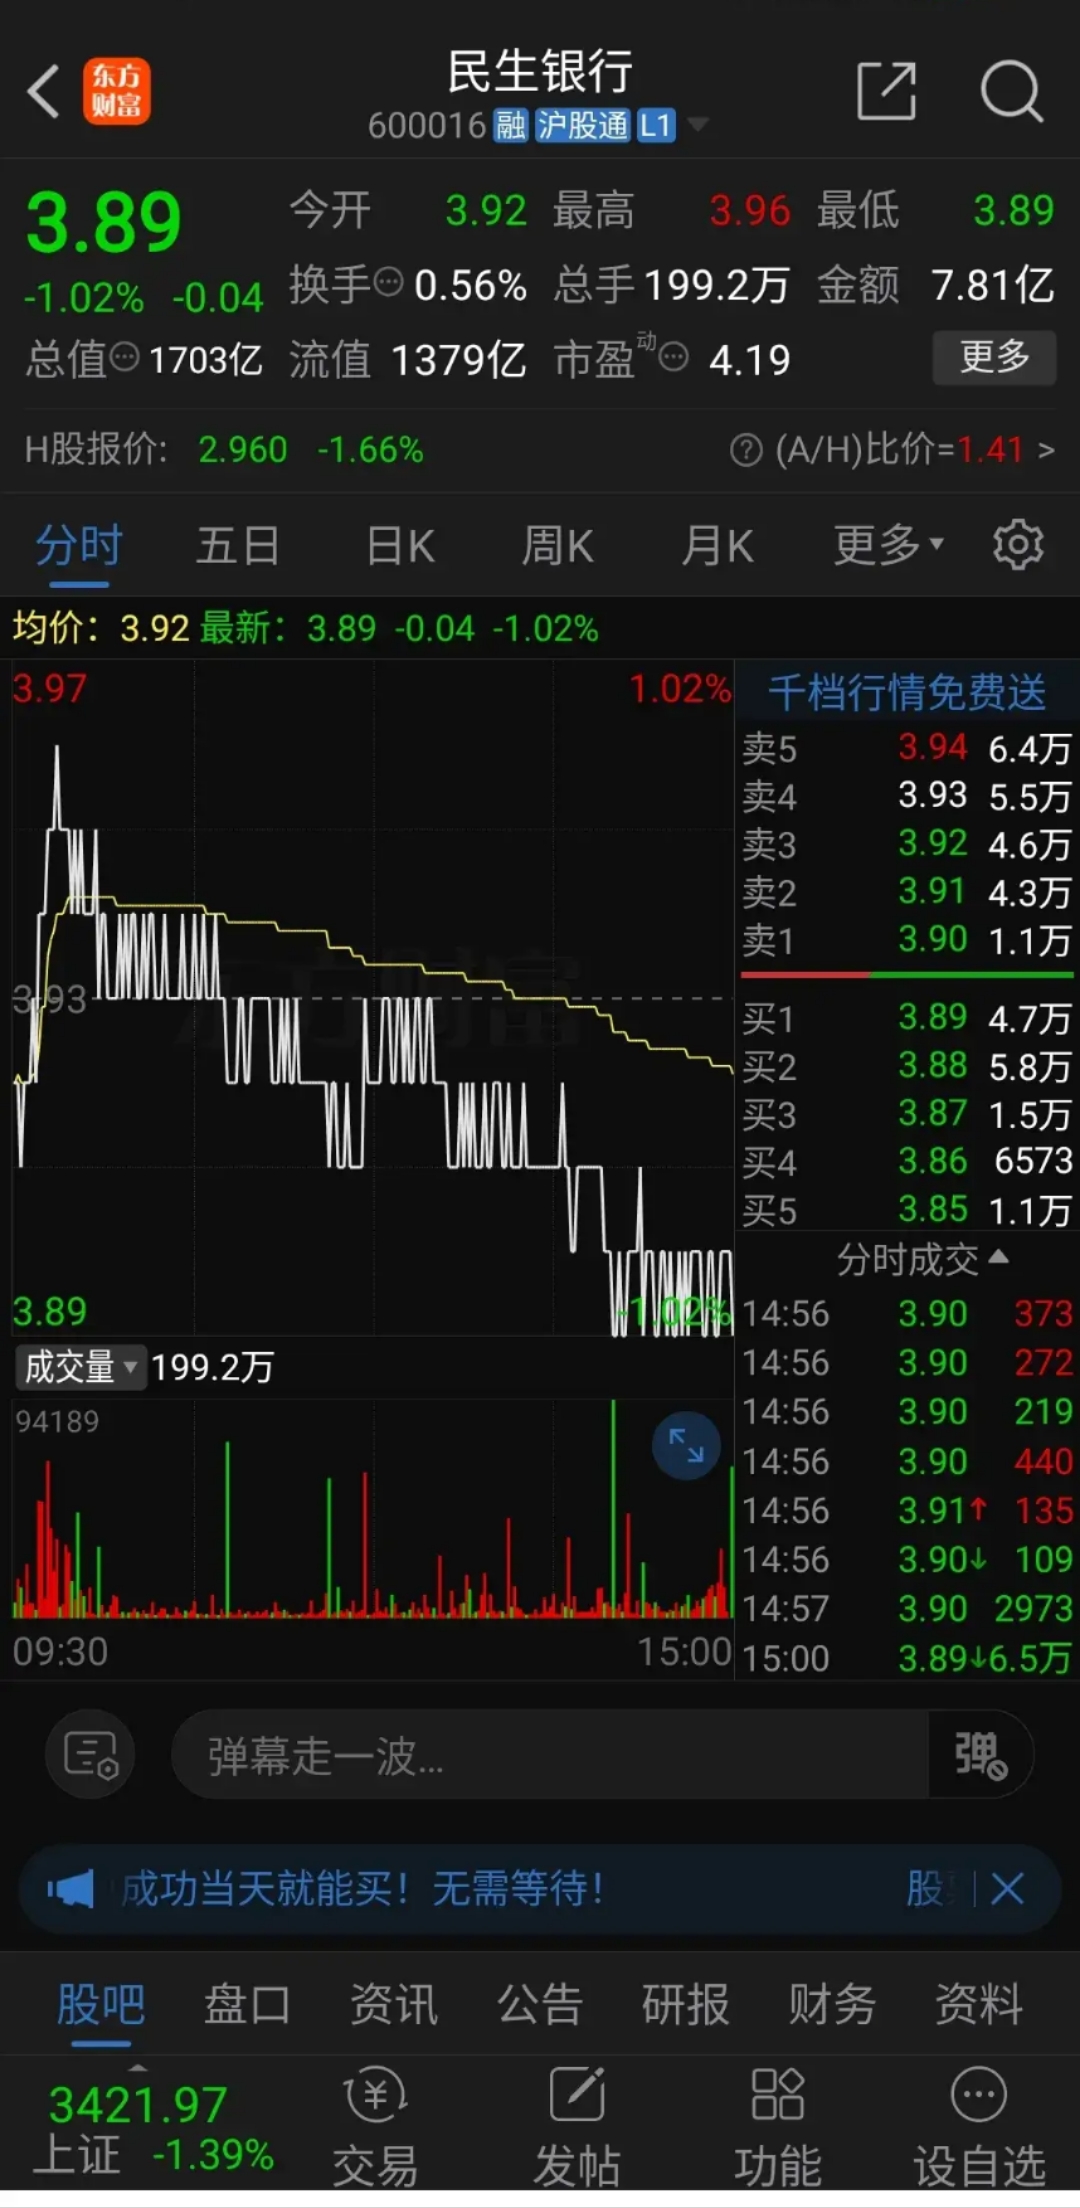Open chart settings gear icon
Screen dimensions: 1080x2208
[x=1018, y=545]
